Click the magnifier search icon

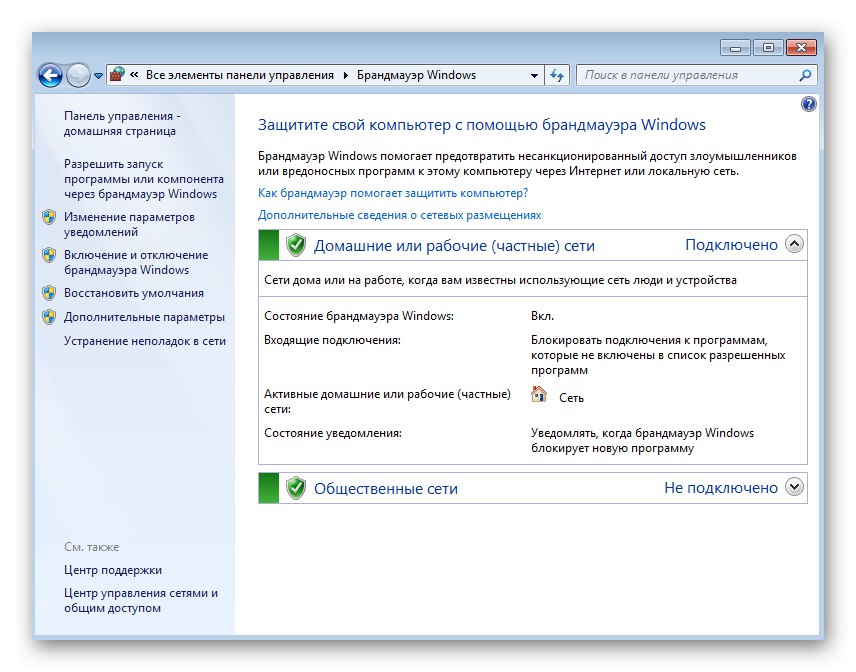point(805,75)
